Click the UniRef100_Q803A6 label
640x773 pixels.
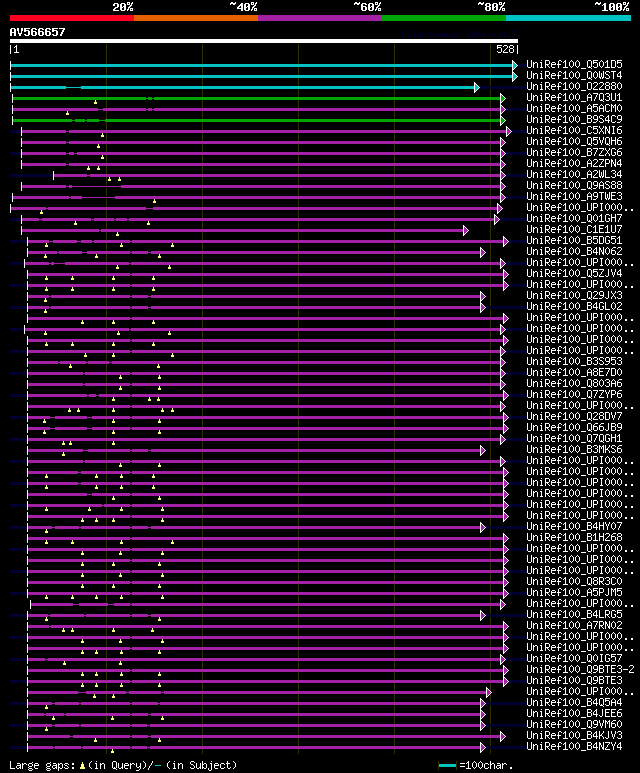(x=574, y=383)
